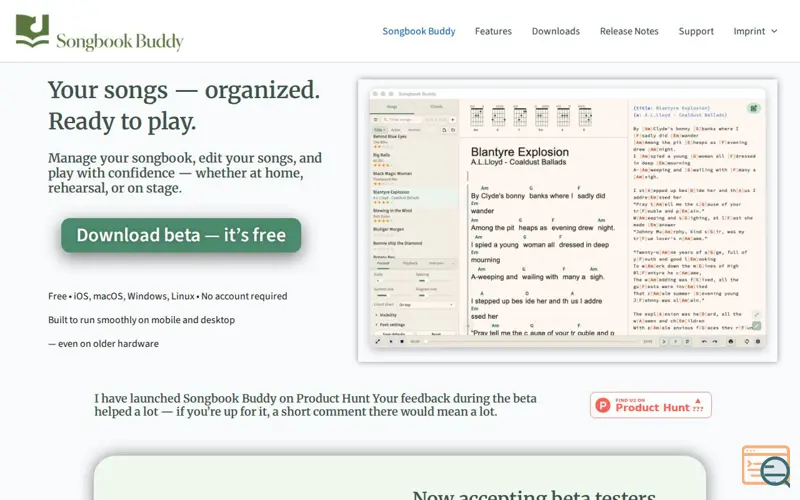The height and width of the screenshot is (500, 800).
Task: Click the 'Download beta — it's free' button
Action: point(181,235)
